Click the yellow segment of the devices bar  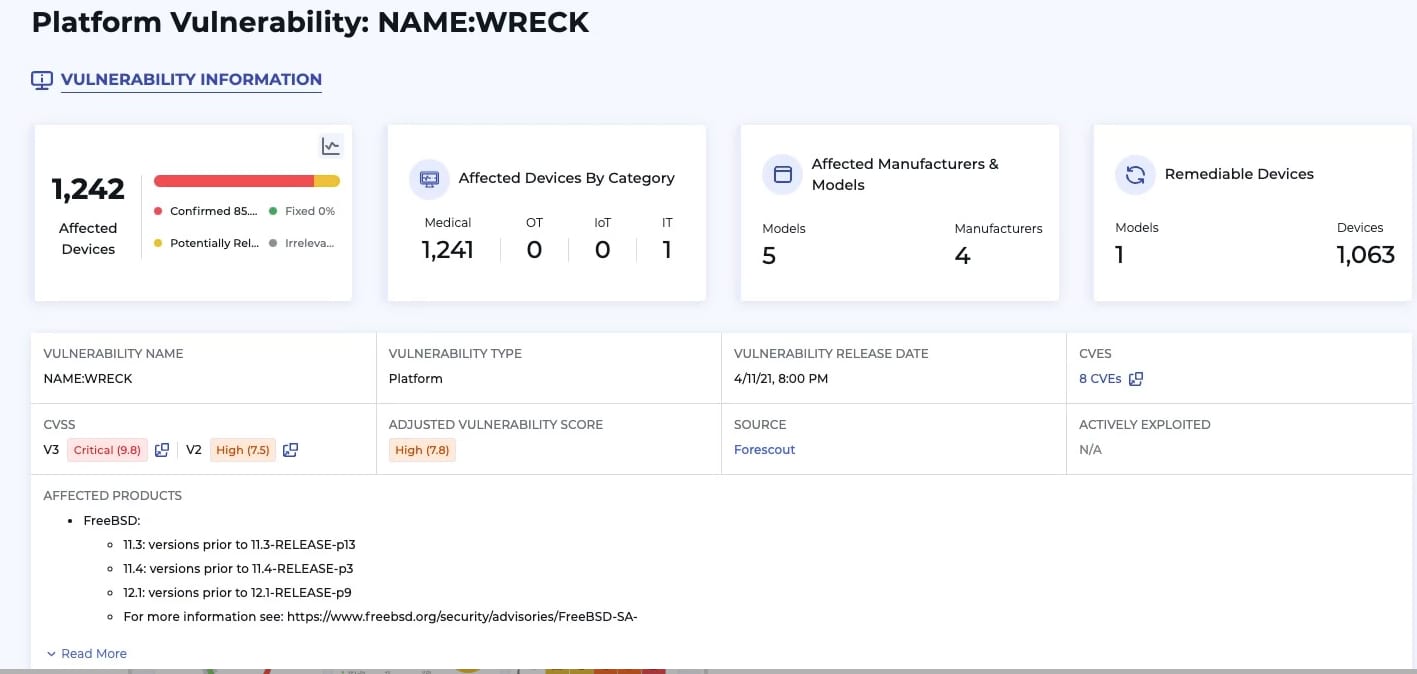tap(327, 181)
